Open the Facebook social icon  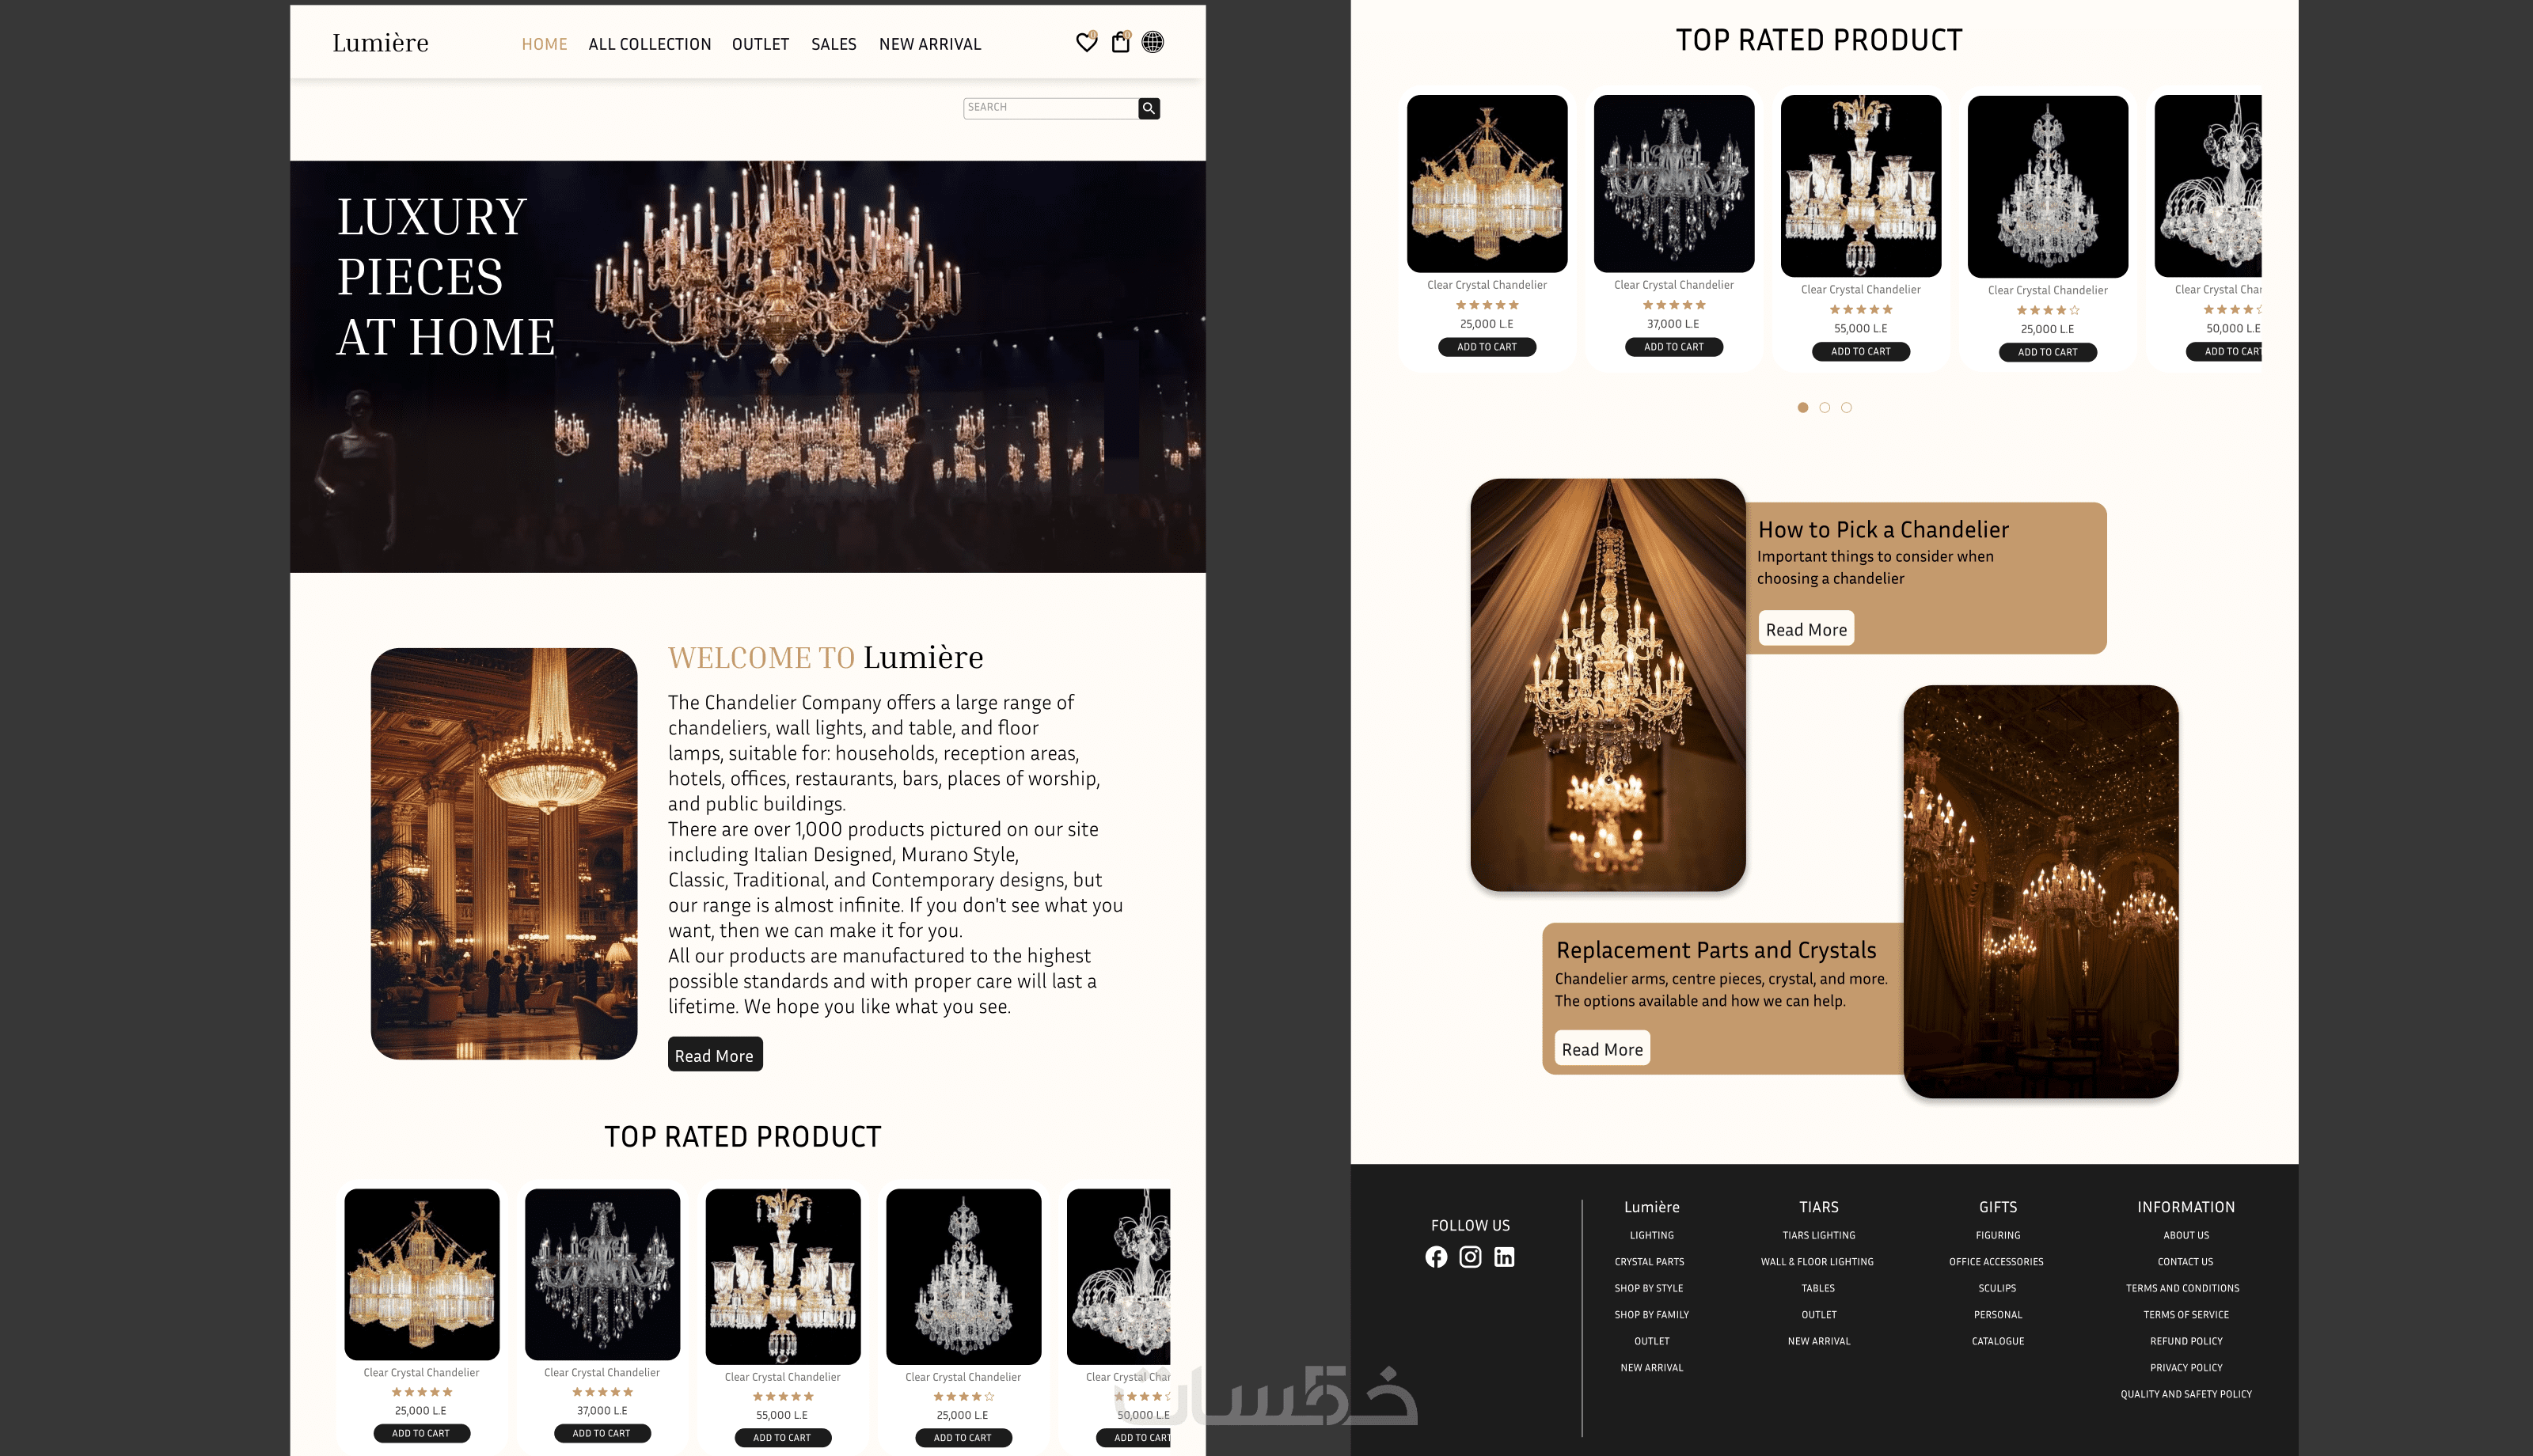click(1436, 1257)
